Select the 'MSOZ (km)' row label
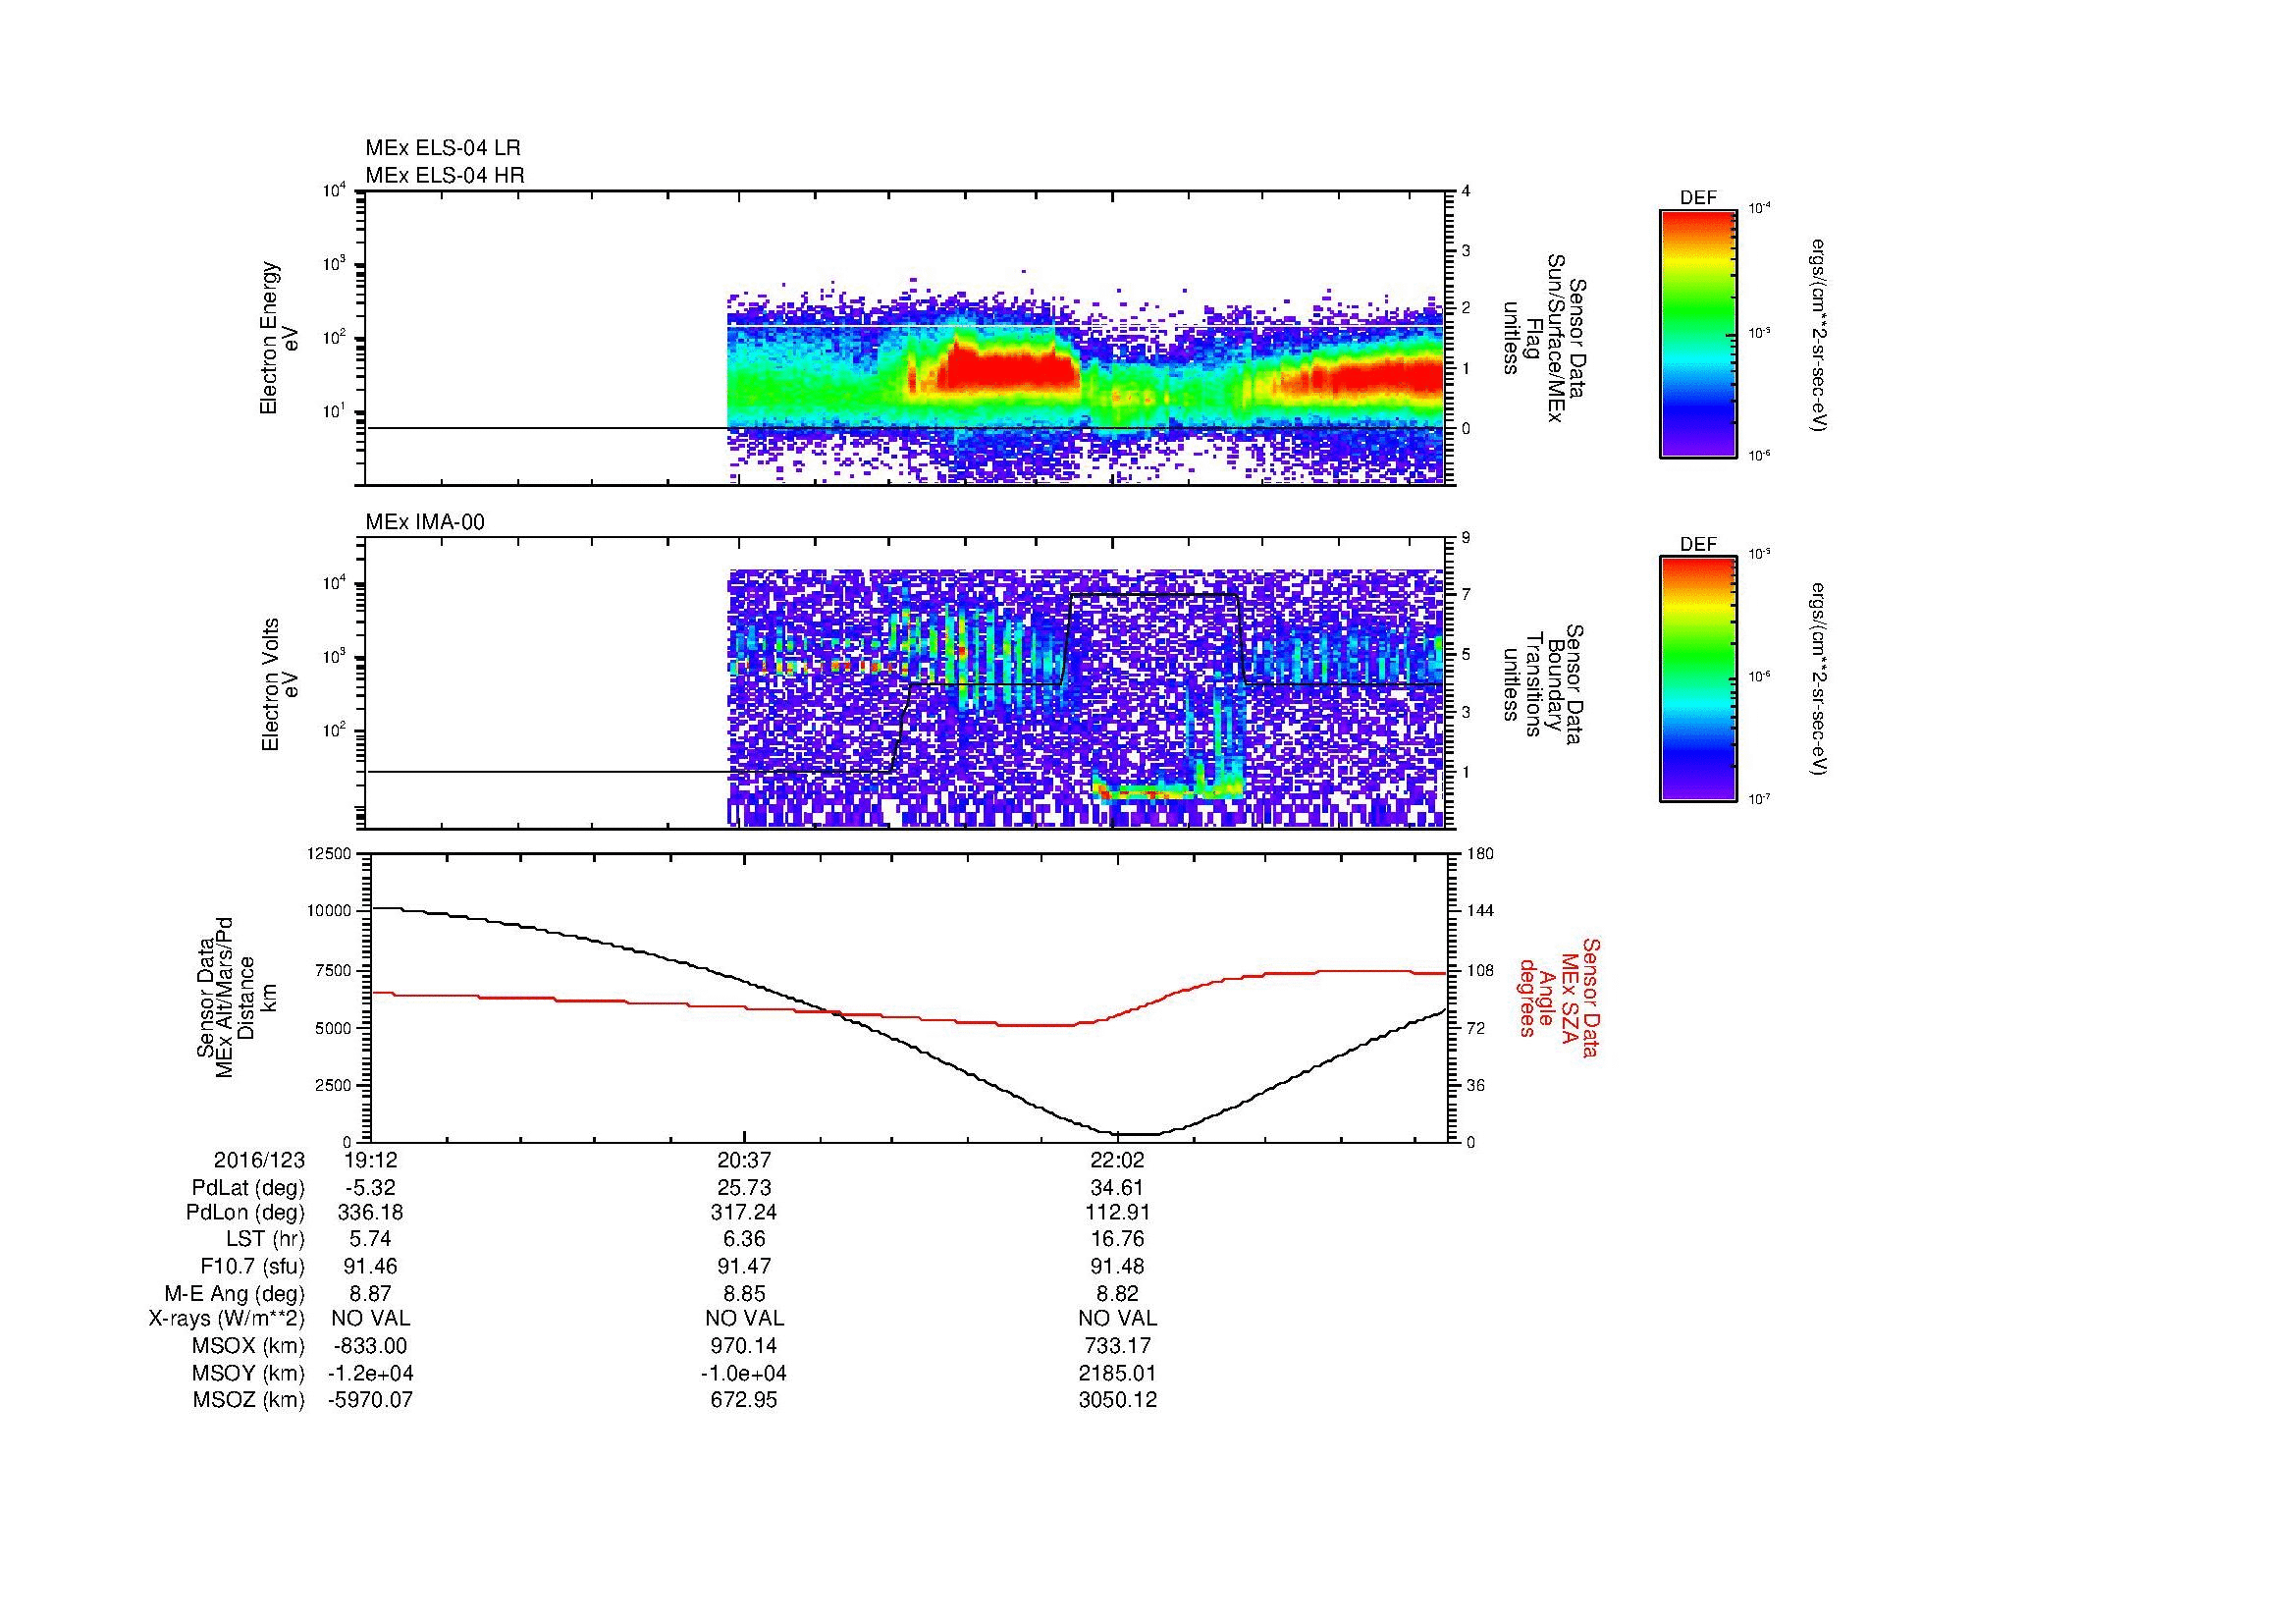The image size is (2296, 1623). 250,1400
